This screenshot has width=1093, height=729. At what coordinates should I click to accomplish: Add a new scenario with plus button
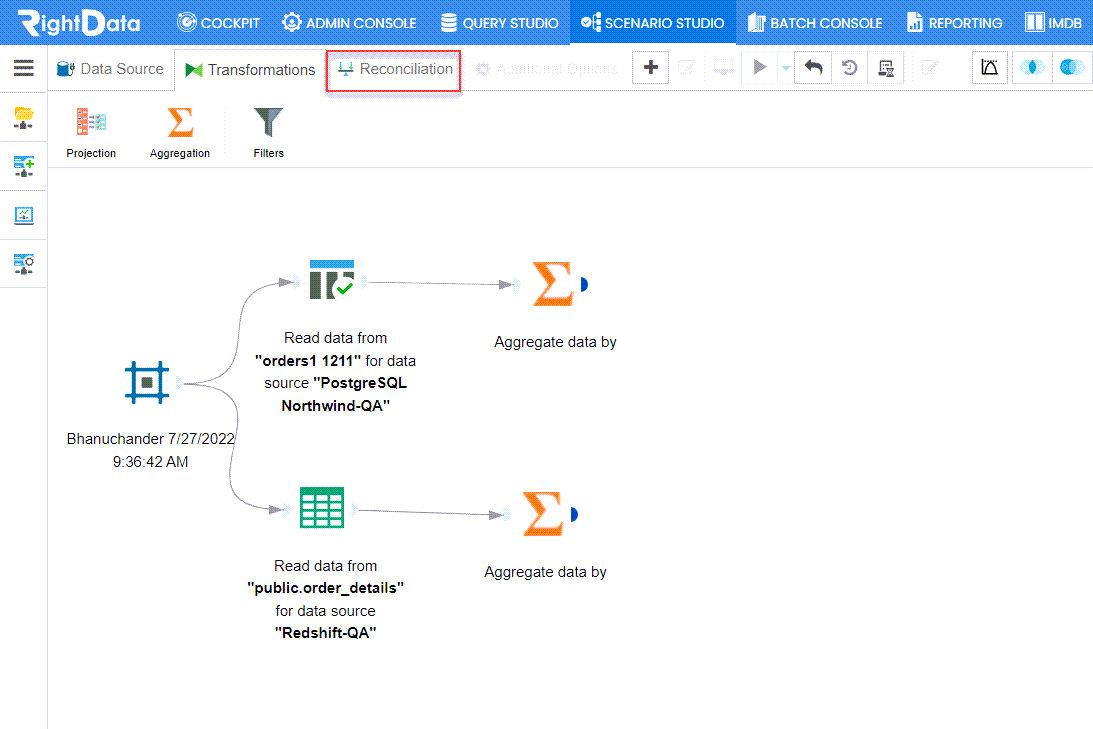[x=650, y=68]
